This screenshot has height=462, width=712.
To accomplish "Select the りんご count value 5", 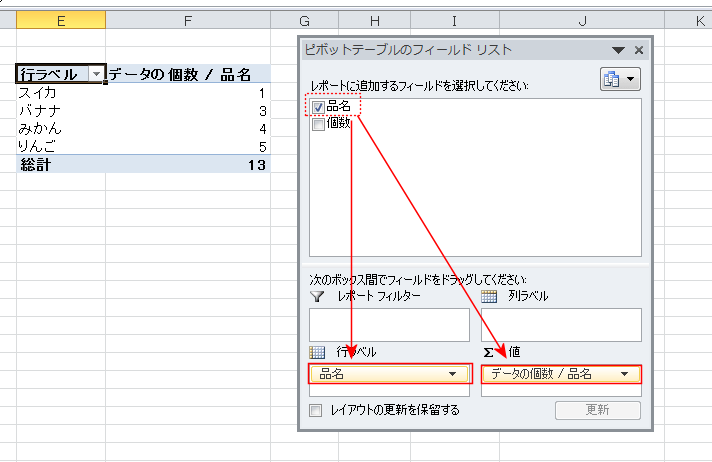I will (188, 146).
